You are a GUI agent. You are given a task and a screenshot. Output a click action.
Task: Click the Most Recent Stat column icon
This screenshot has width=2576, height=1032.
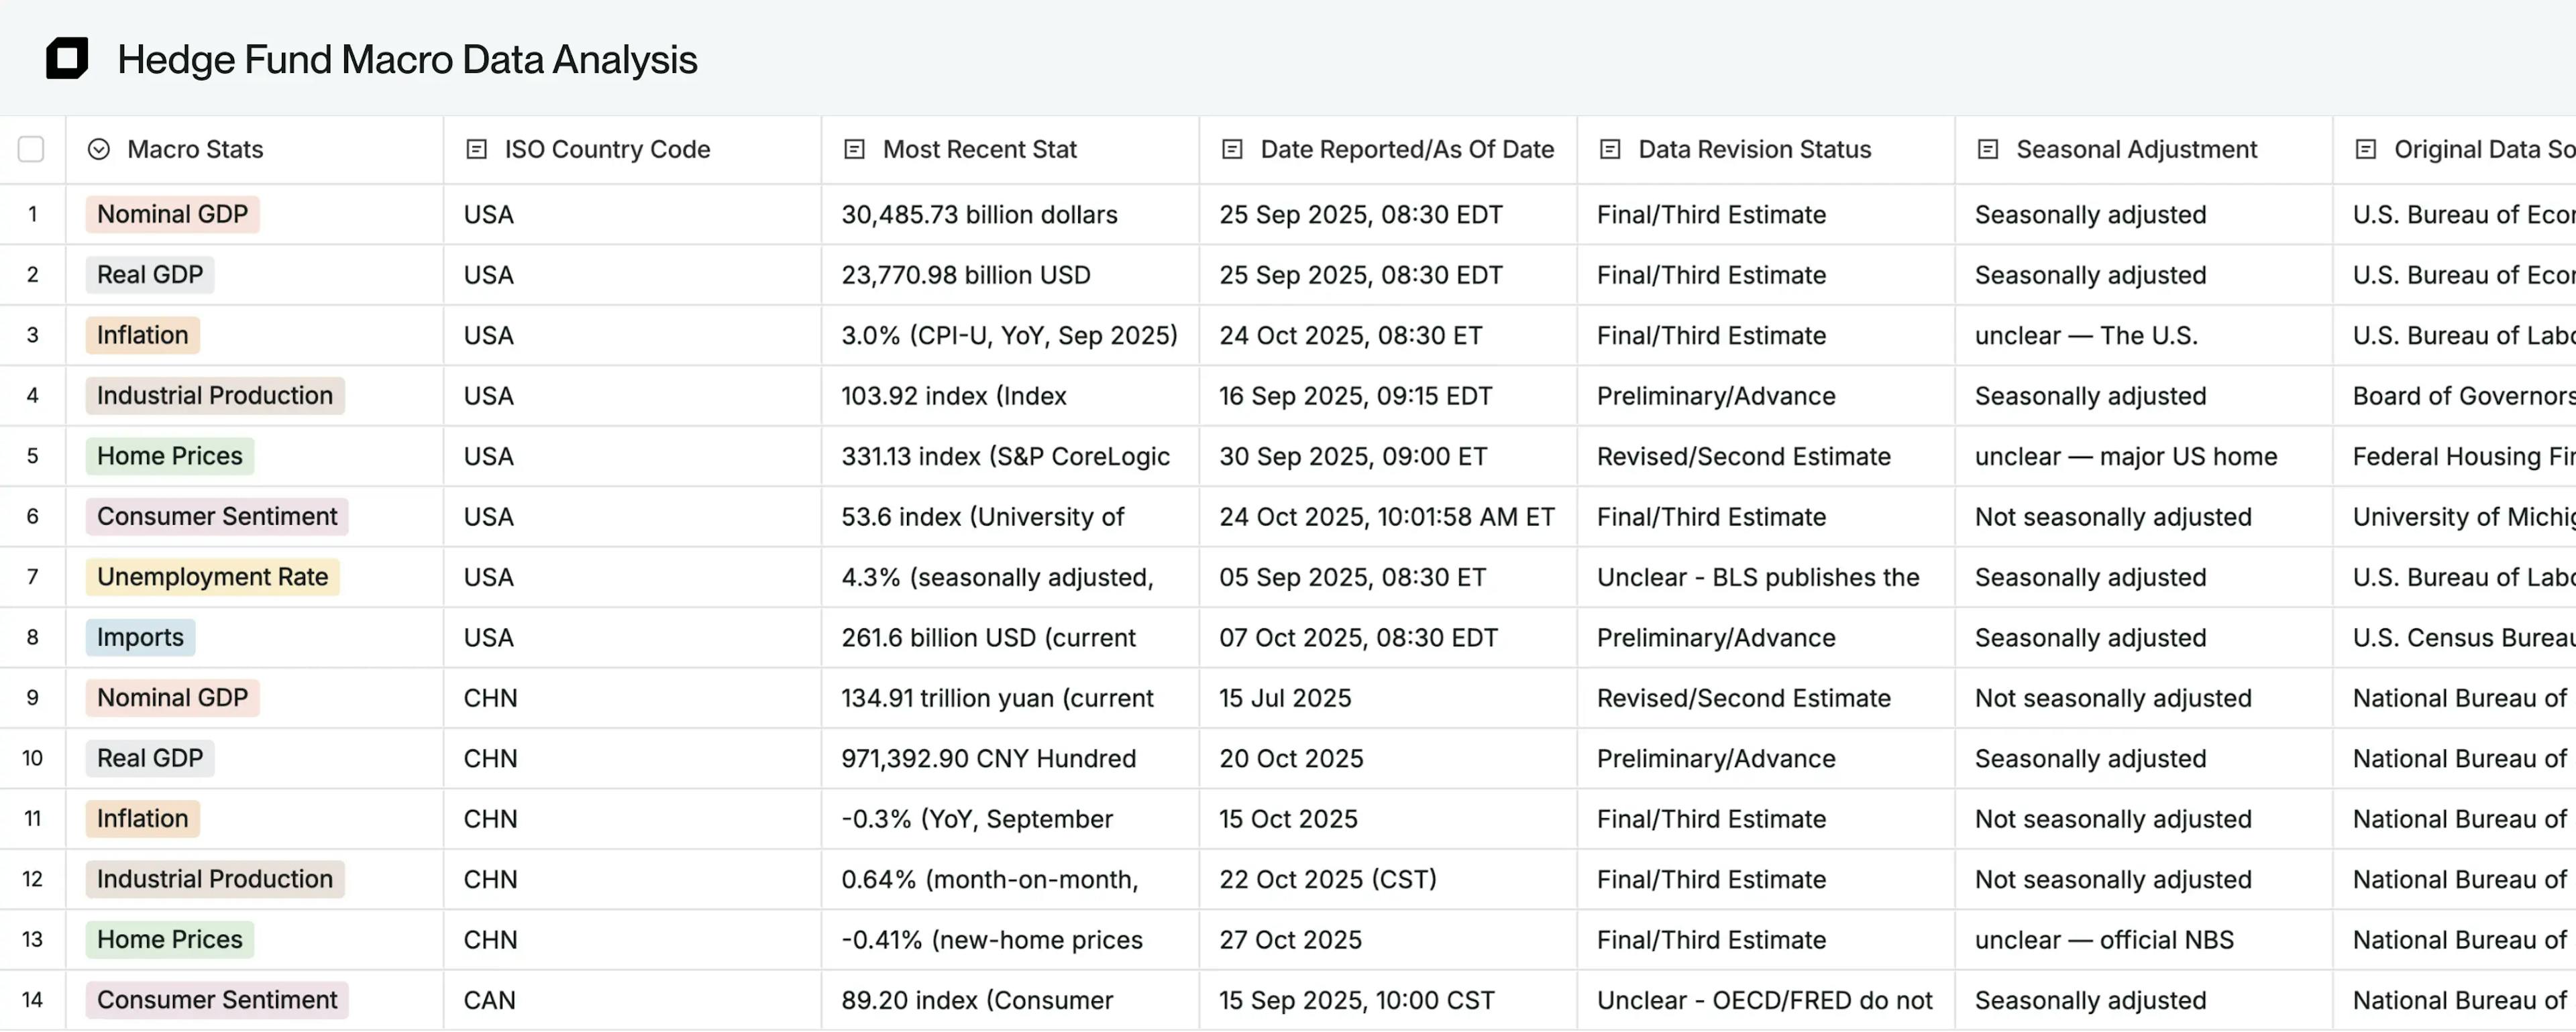(x=855, y=149)
